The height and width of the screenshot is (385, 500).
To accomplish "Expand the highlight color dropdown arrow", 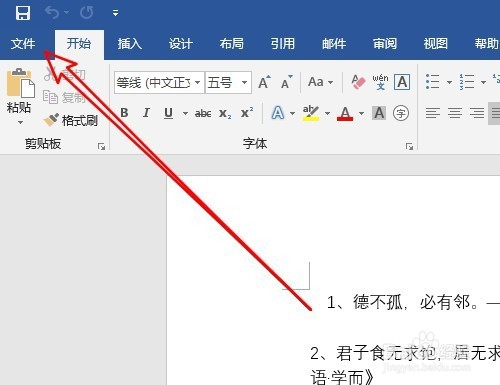I will [327, 113].
